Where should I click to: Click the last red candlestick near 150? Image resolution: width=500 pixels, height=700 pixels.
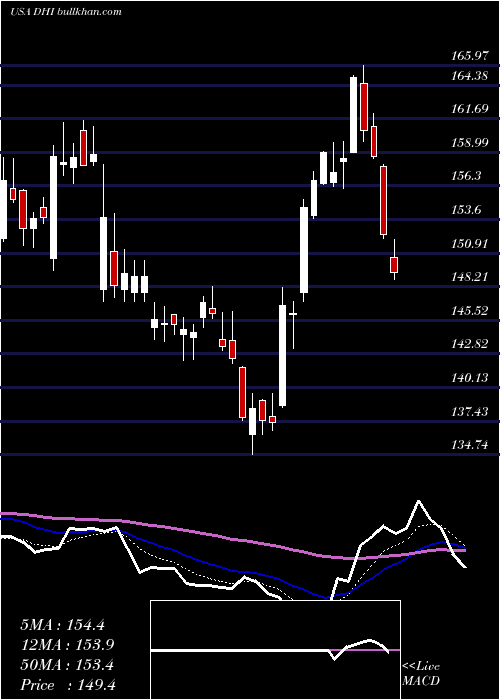[394, 265]
